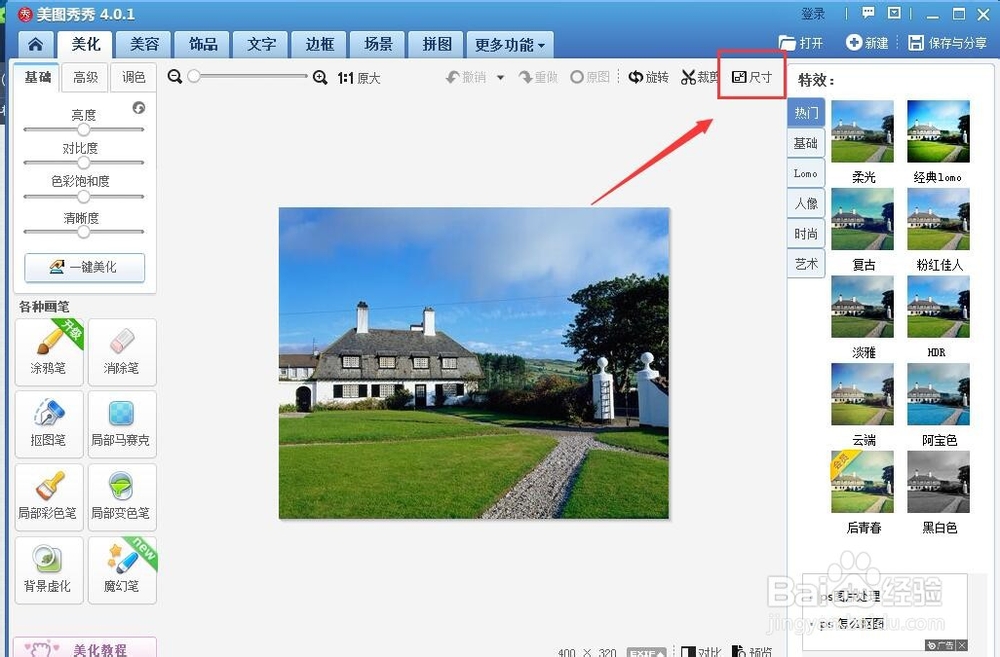1000x657 pixels.
Task: Select the 局部变色笔 tool
Action: coord(122,497)
